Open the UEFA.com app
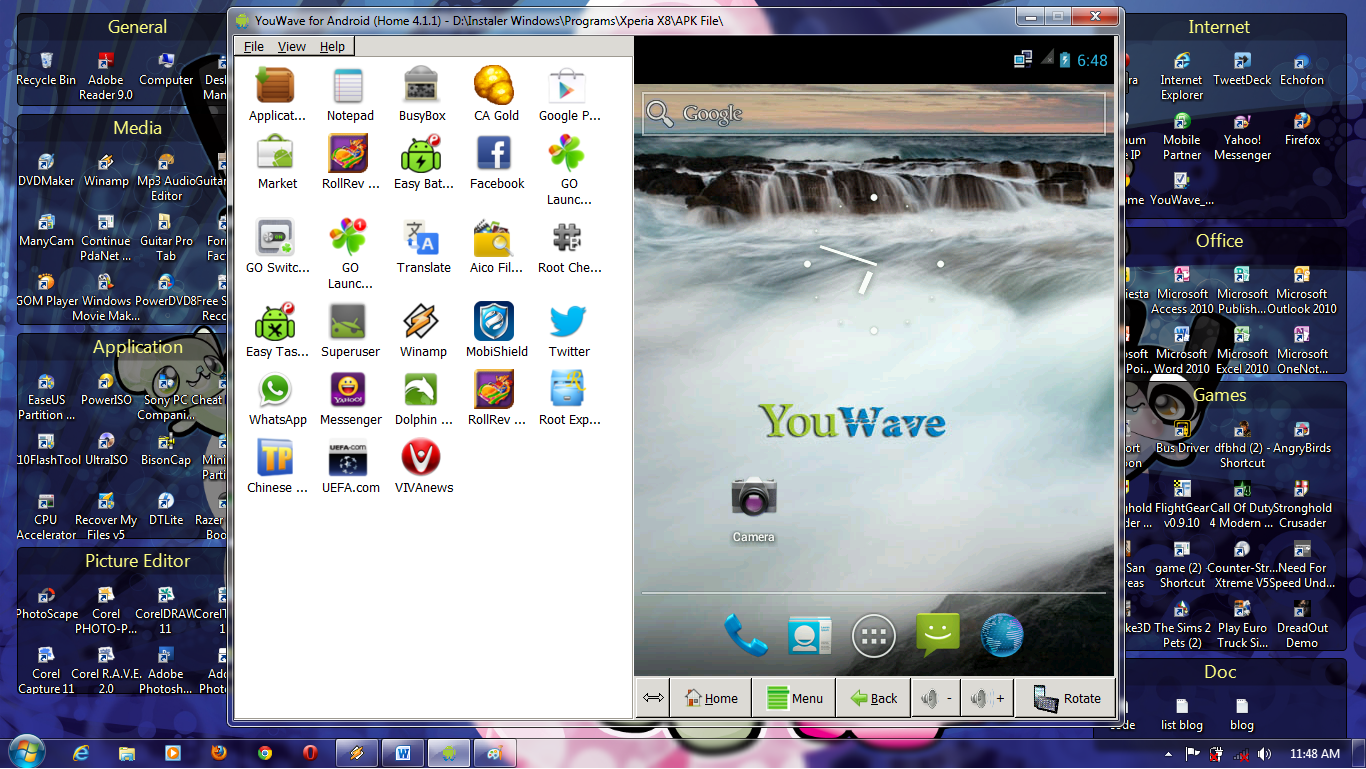This screenshot has width=1366, height=769. coord(349,459)
